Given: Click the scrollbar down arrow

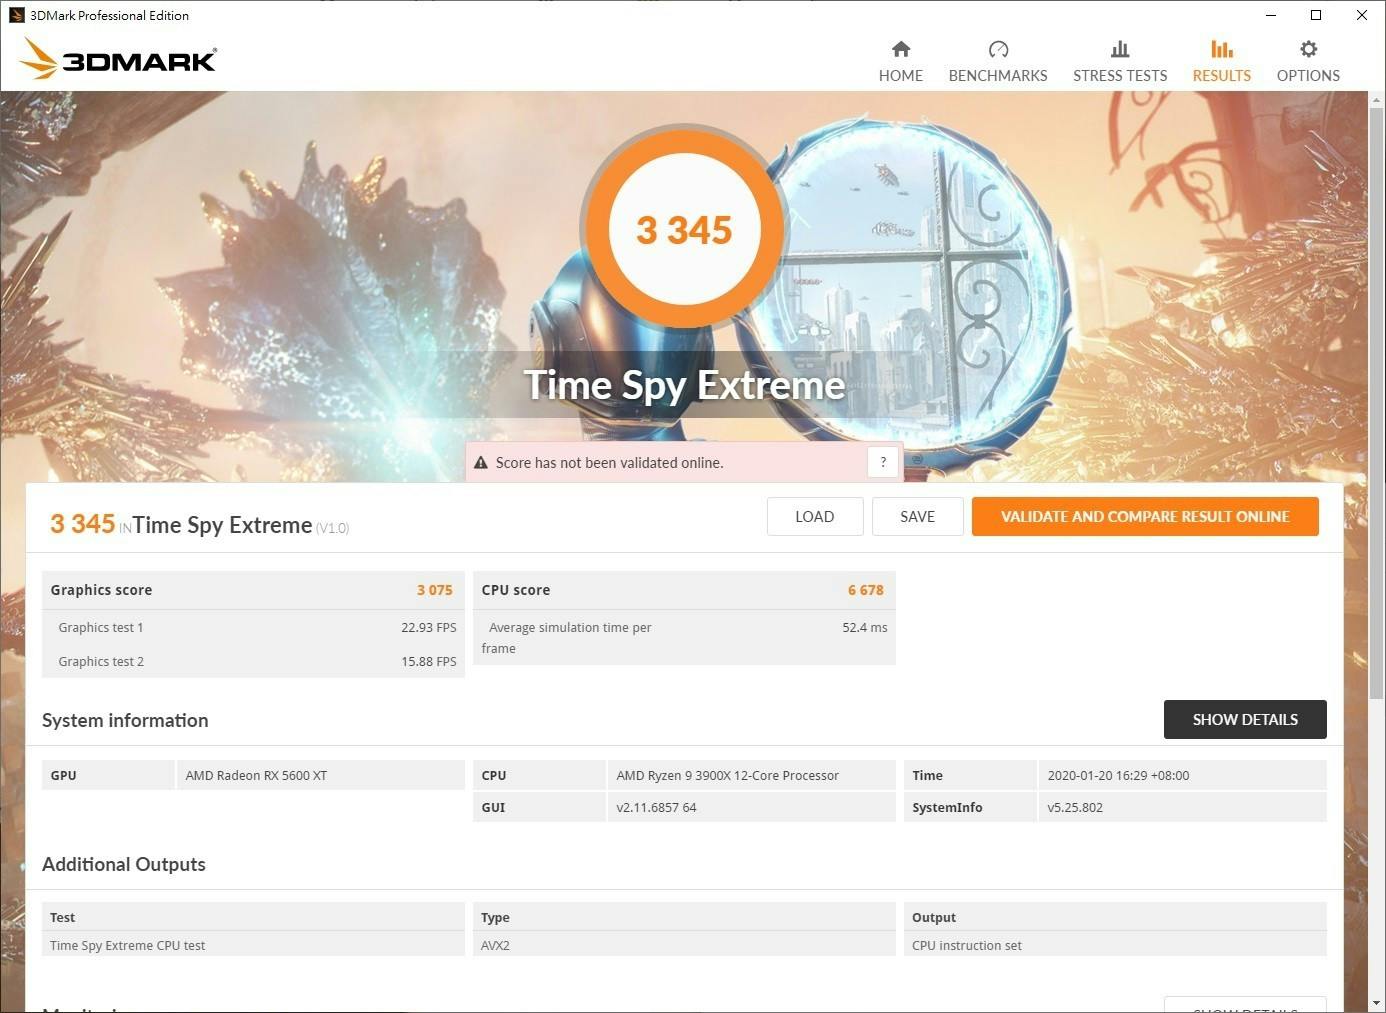Looking at the screenshot, I should coord(1377,1002).
